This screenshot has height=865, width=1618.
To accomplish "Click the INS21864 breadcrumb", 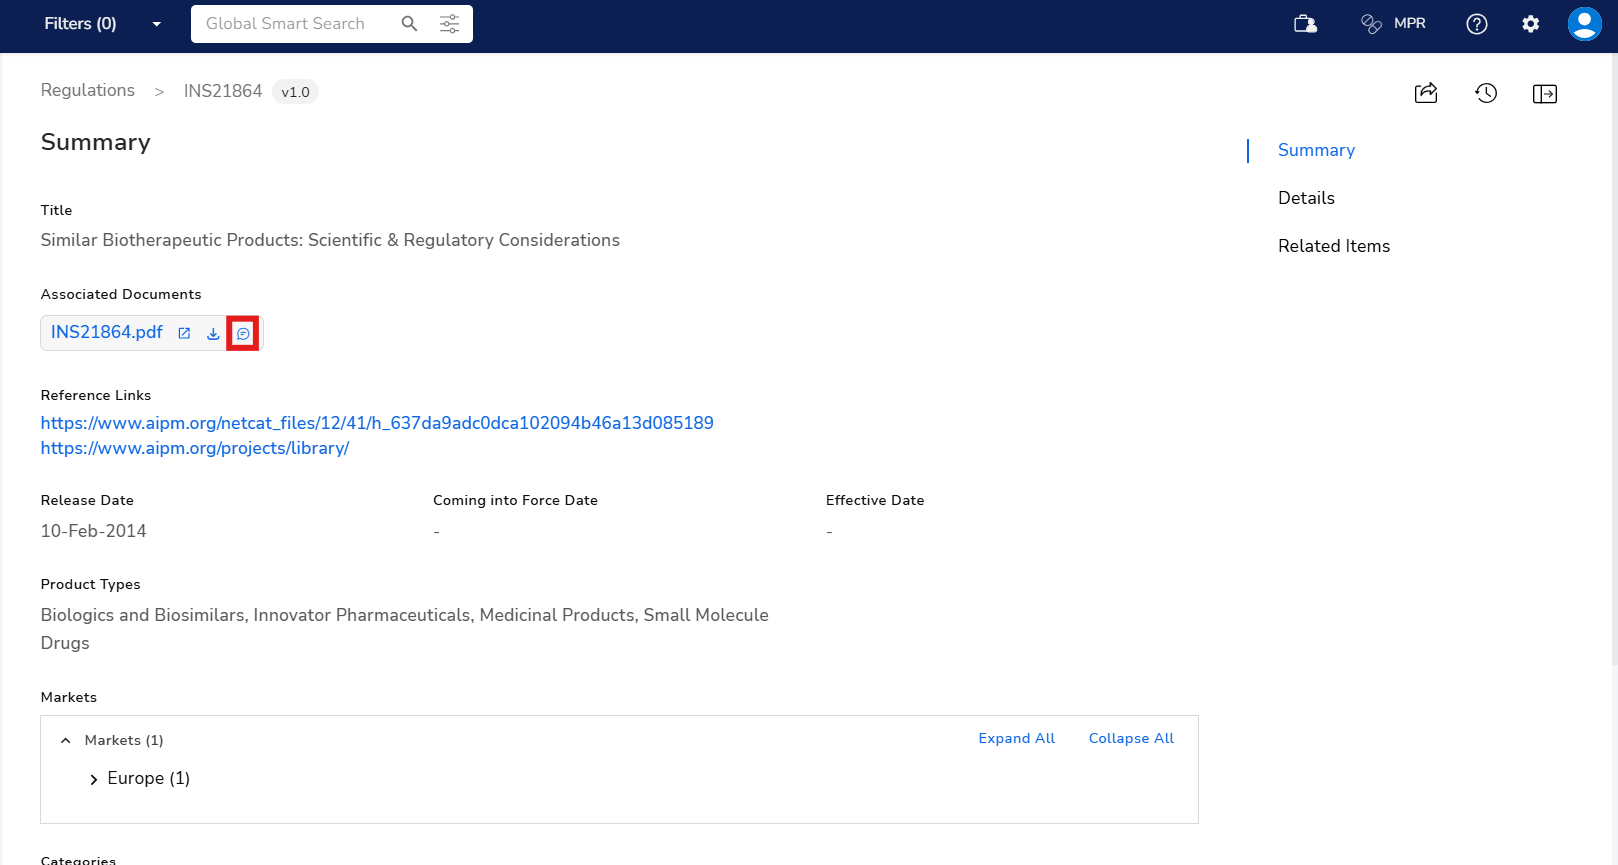I will (223, 91).
